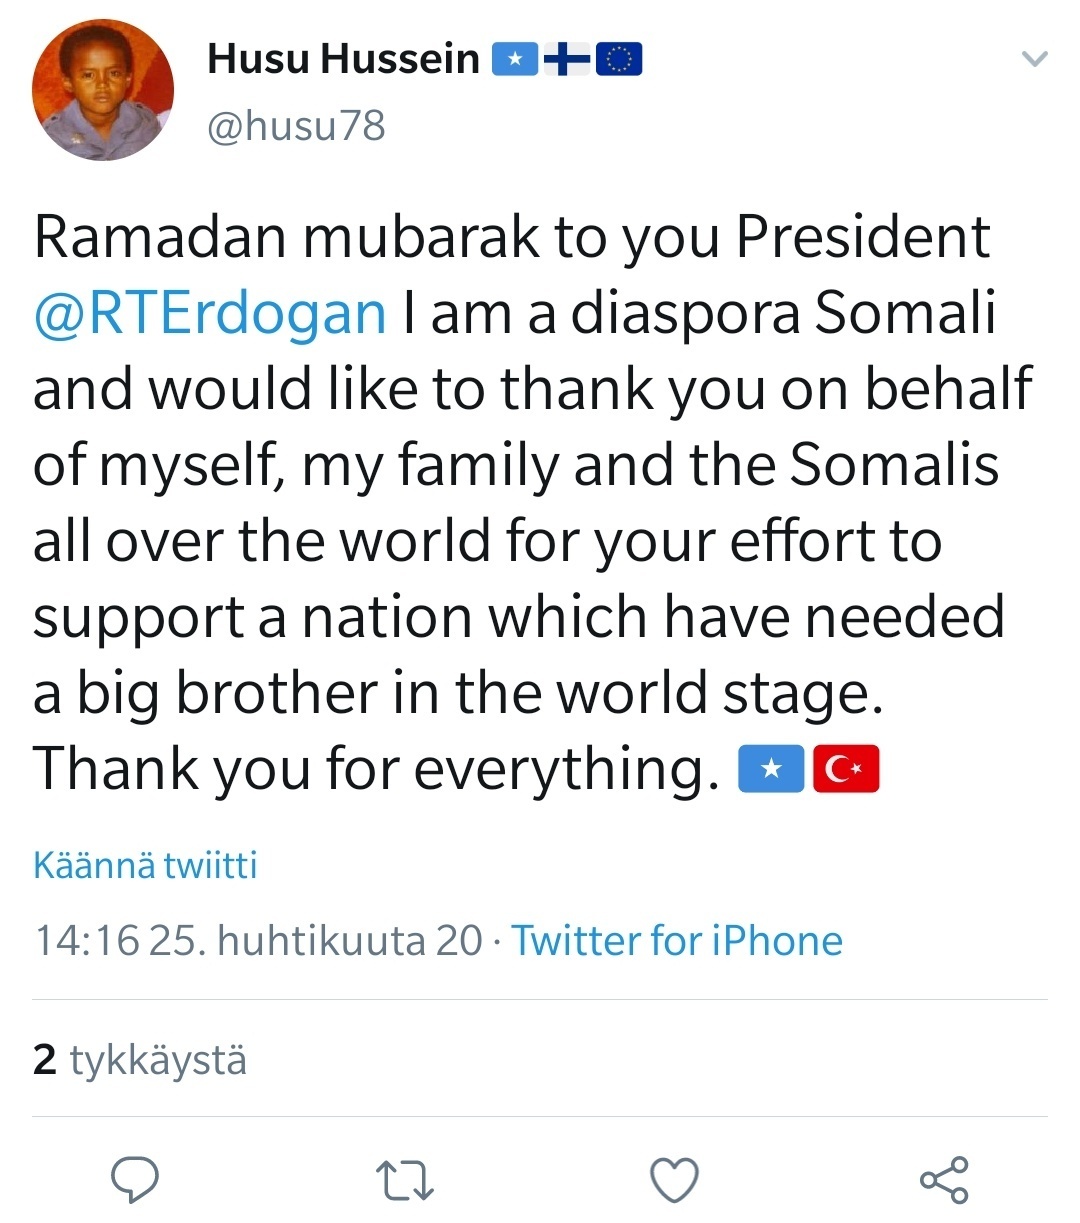Screen dimensions: 1080x1223
Task: Like the tweet with the heart icon
Action: pos(674,1180)
